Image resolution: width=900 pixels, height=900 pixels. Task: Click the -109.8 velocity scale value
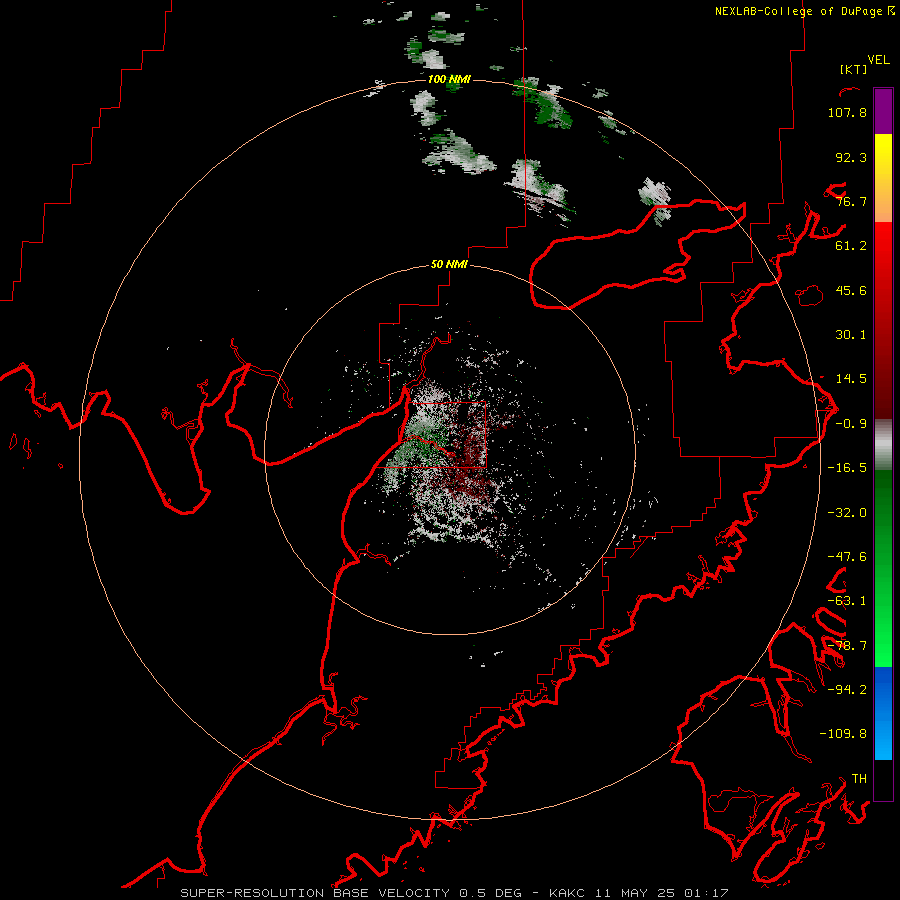pos(843,734)
